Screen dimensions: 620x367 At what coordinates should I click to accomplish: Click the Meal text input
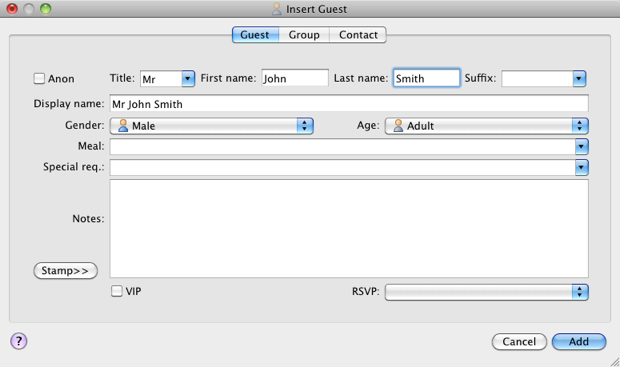[x=342, y=146]
